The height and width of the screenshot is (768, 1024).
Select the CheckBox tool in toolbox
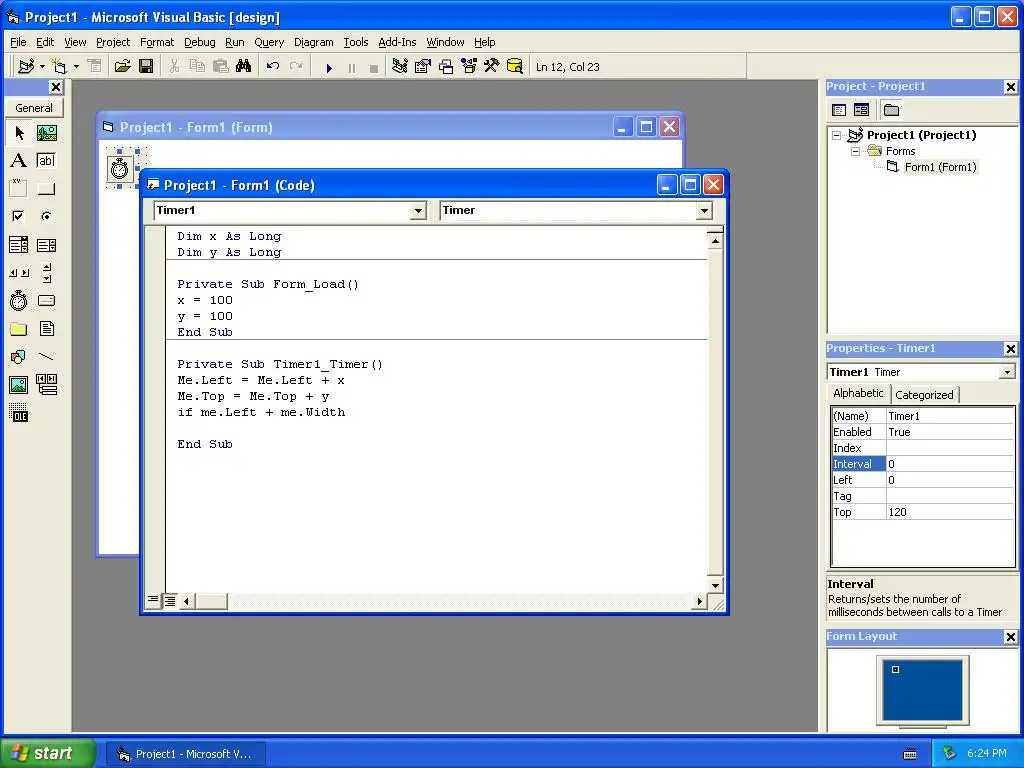point(19,216)
